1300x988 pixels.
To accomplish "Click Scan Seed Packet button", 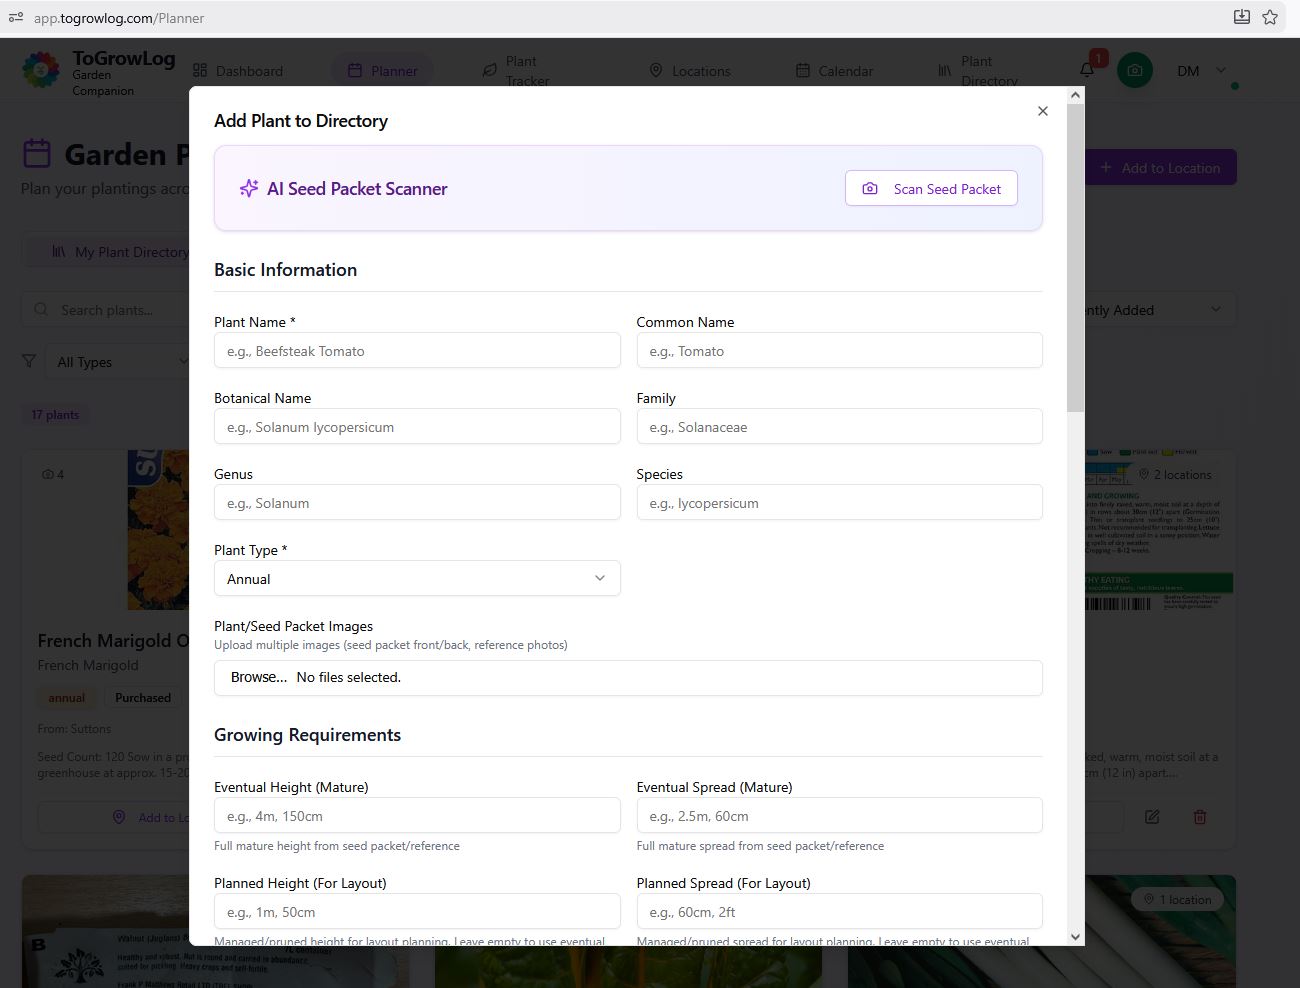I will coord(931,189).
